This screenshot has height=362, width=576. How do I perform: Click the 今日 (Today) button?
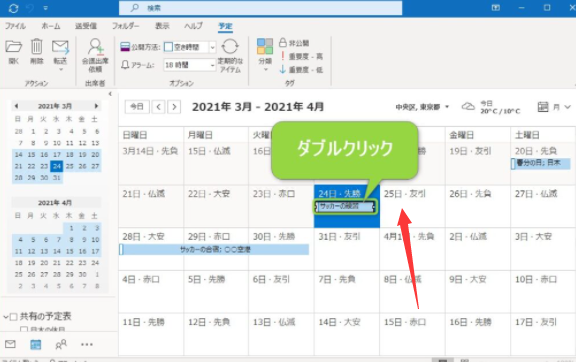click(x=137, y=107)
